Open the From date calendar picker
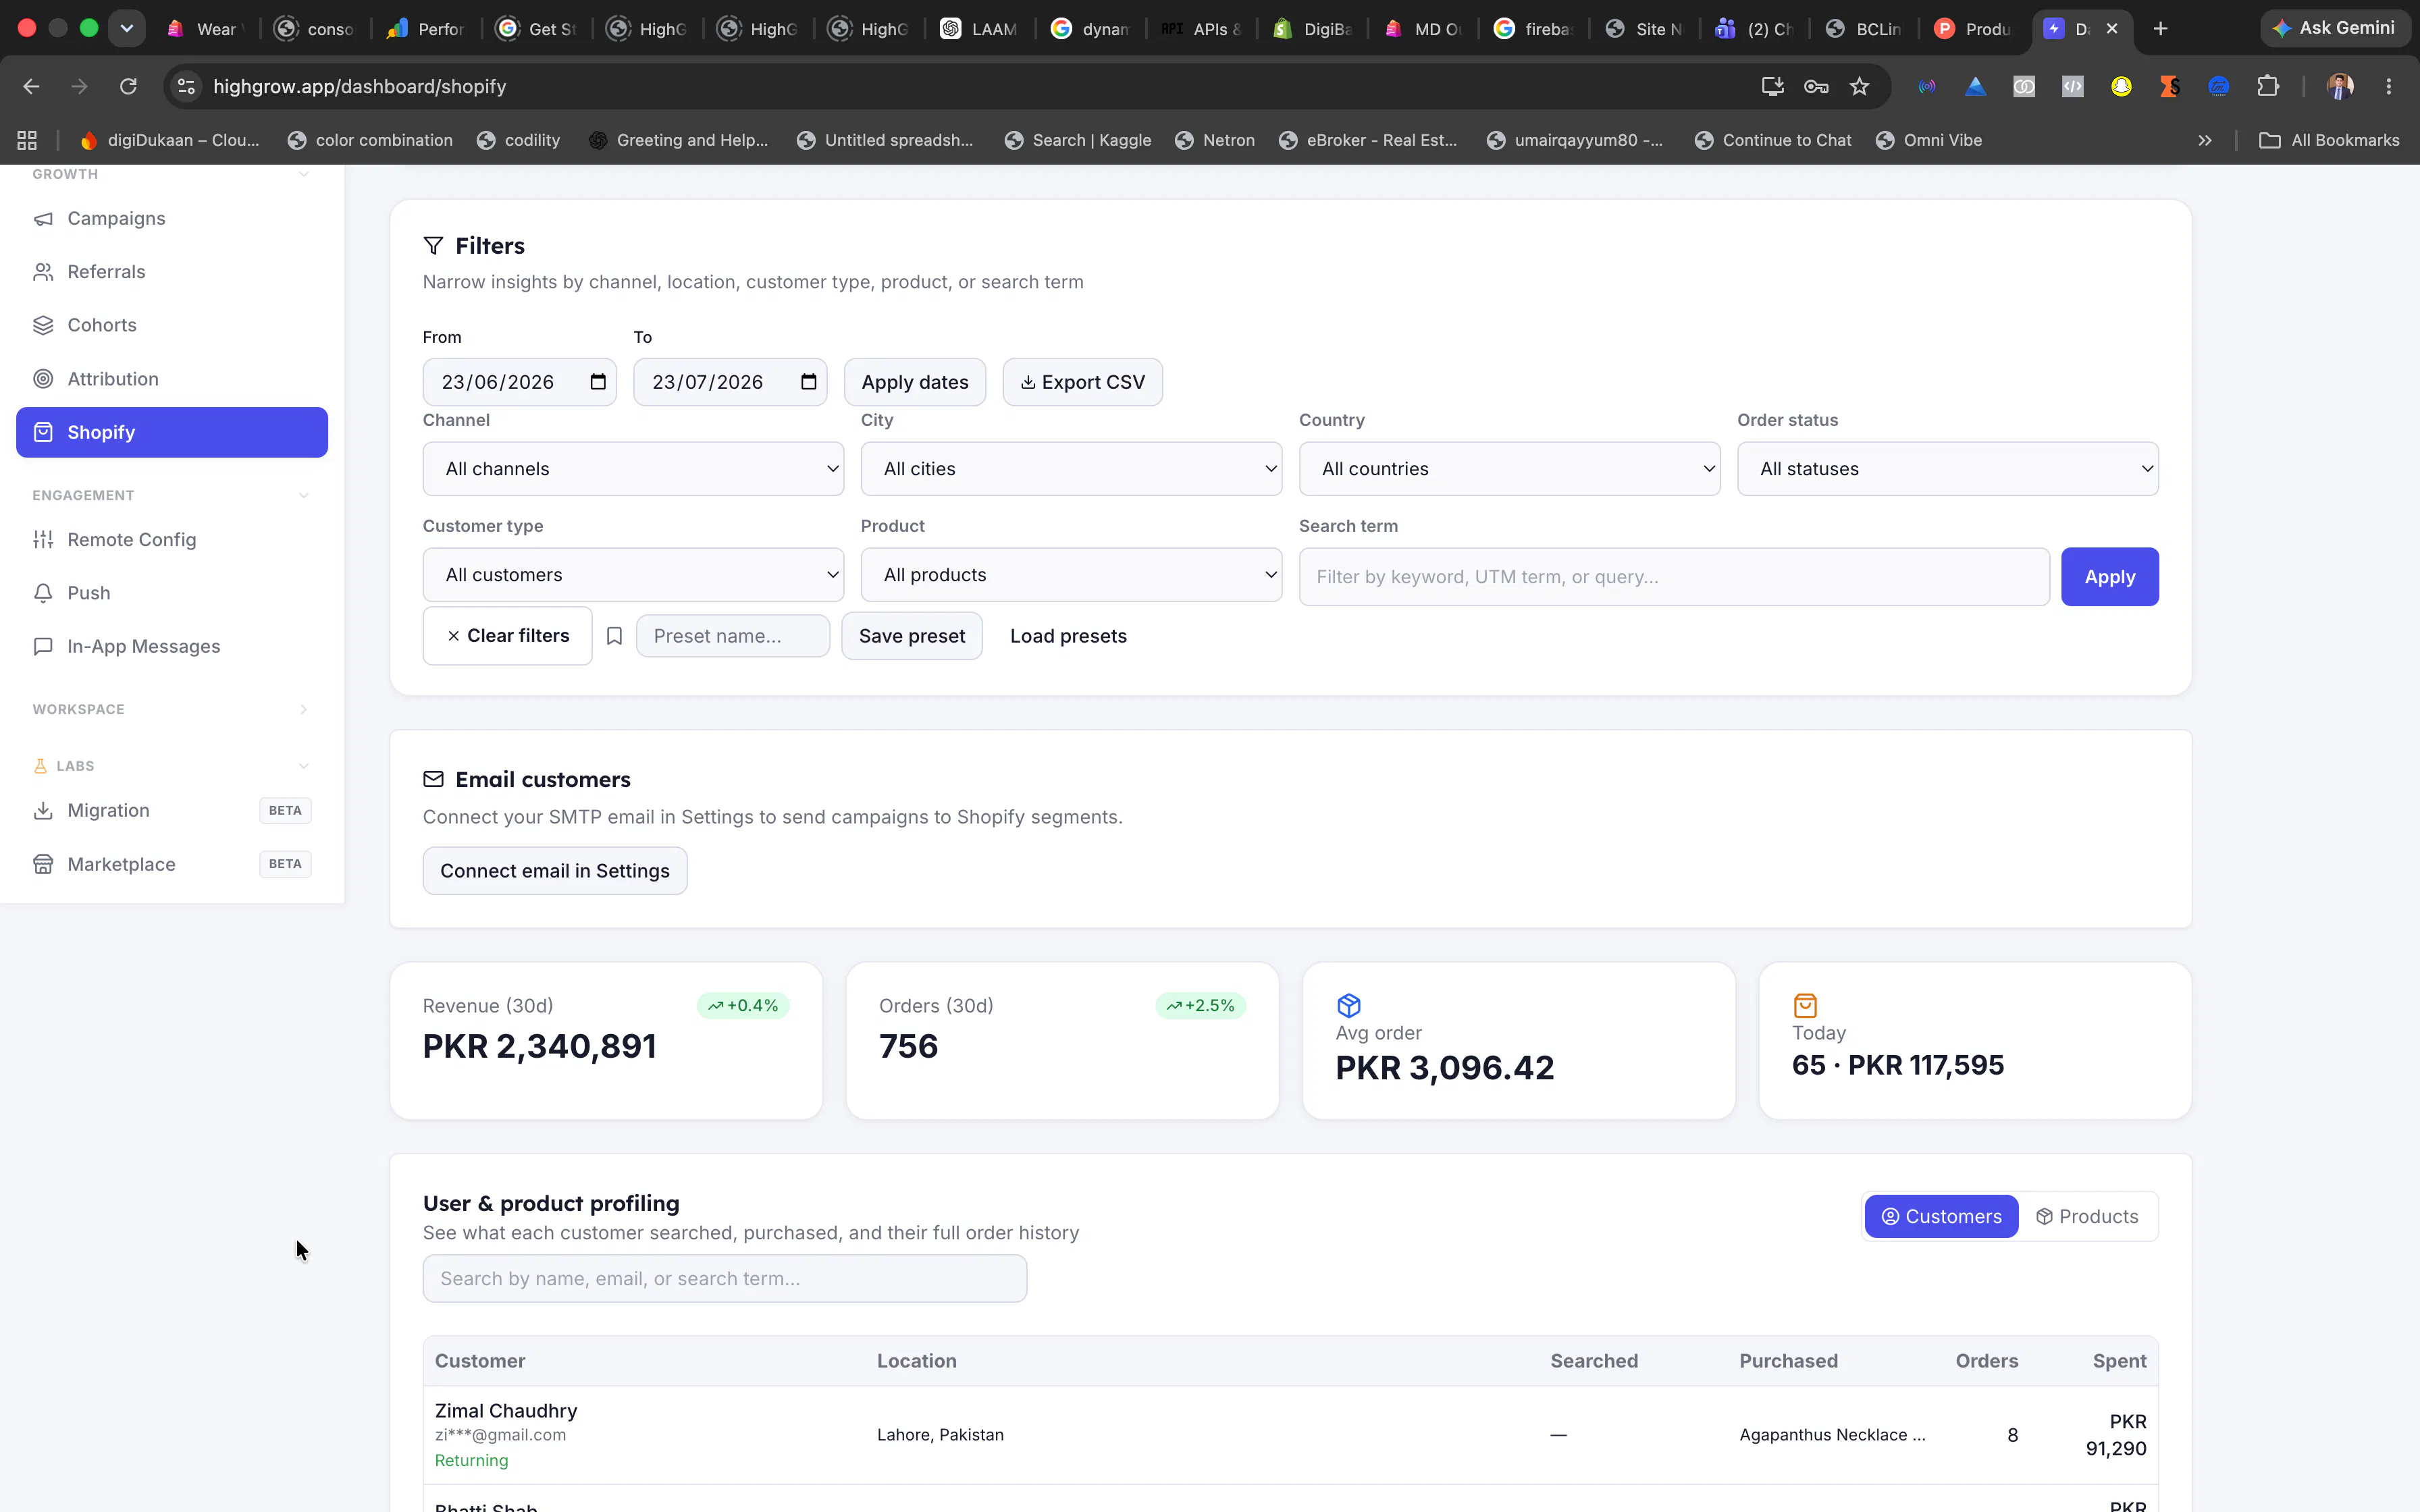This screenshot has width=2420, height=1512. click(x=598, y=382)
